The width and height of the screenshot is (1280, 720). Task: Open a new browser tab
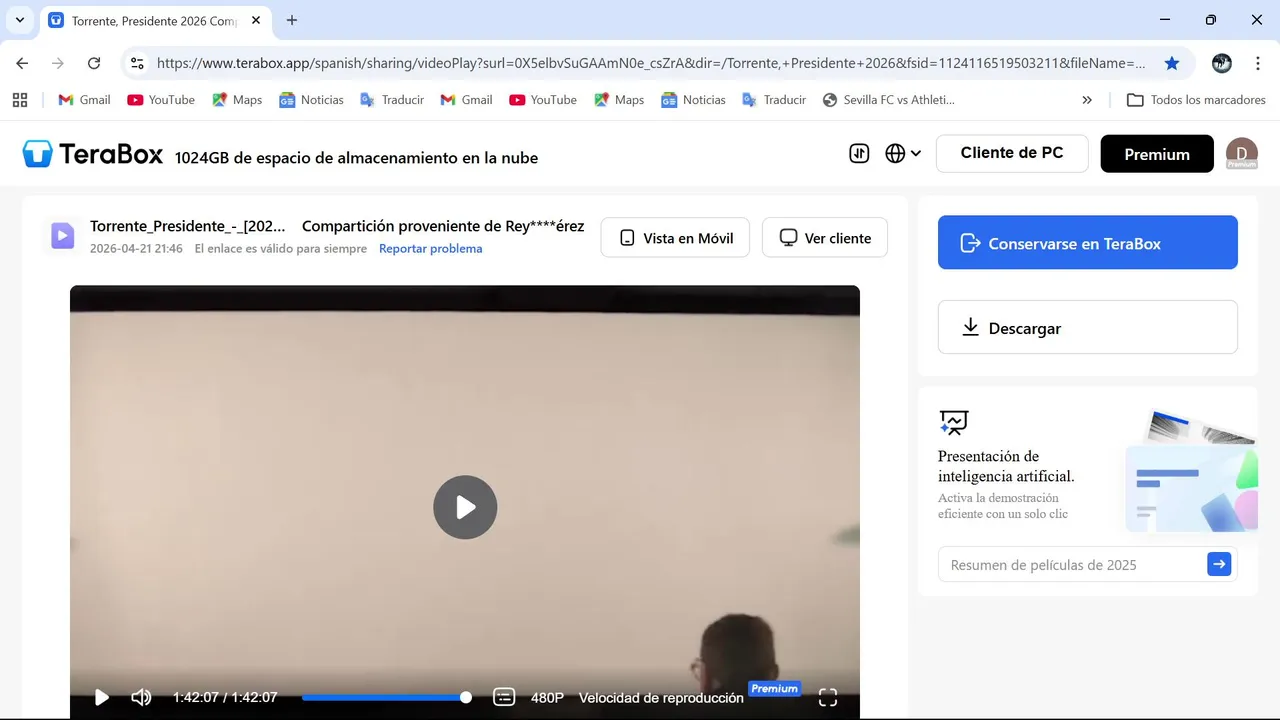point(292,20)
